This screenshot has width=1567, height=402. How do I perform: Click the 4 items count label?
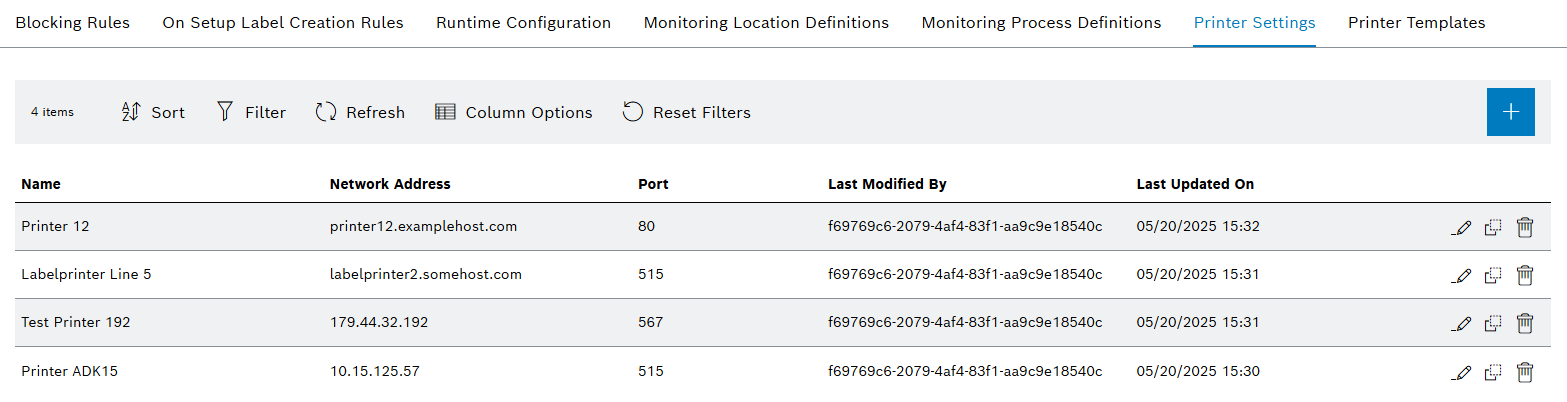pos(52,112)
